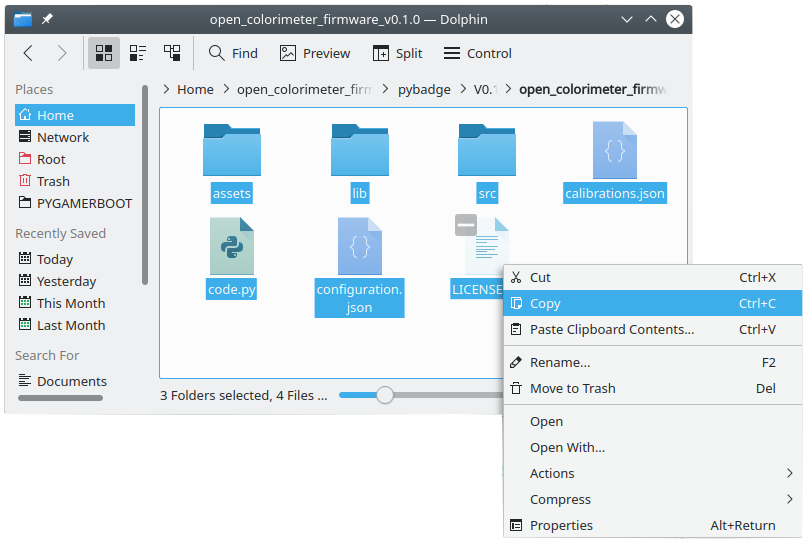Choose Open from the context menu
Screen dimensions: 810x543
[x=653, y=421]
